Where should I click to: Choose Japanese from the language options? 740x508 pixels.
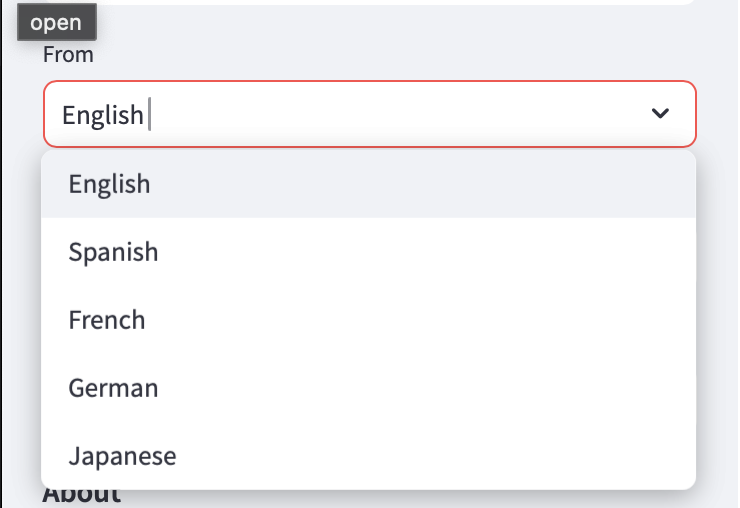(x=369, y=456)
